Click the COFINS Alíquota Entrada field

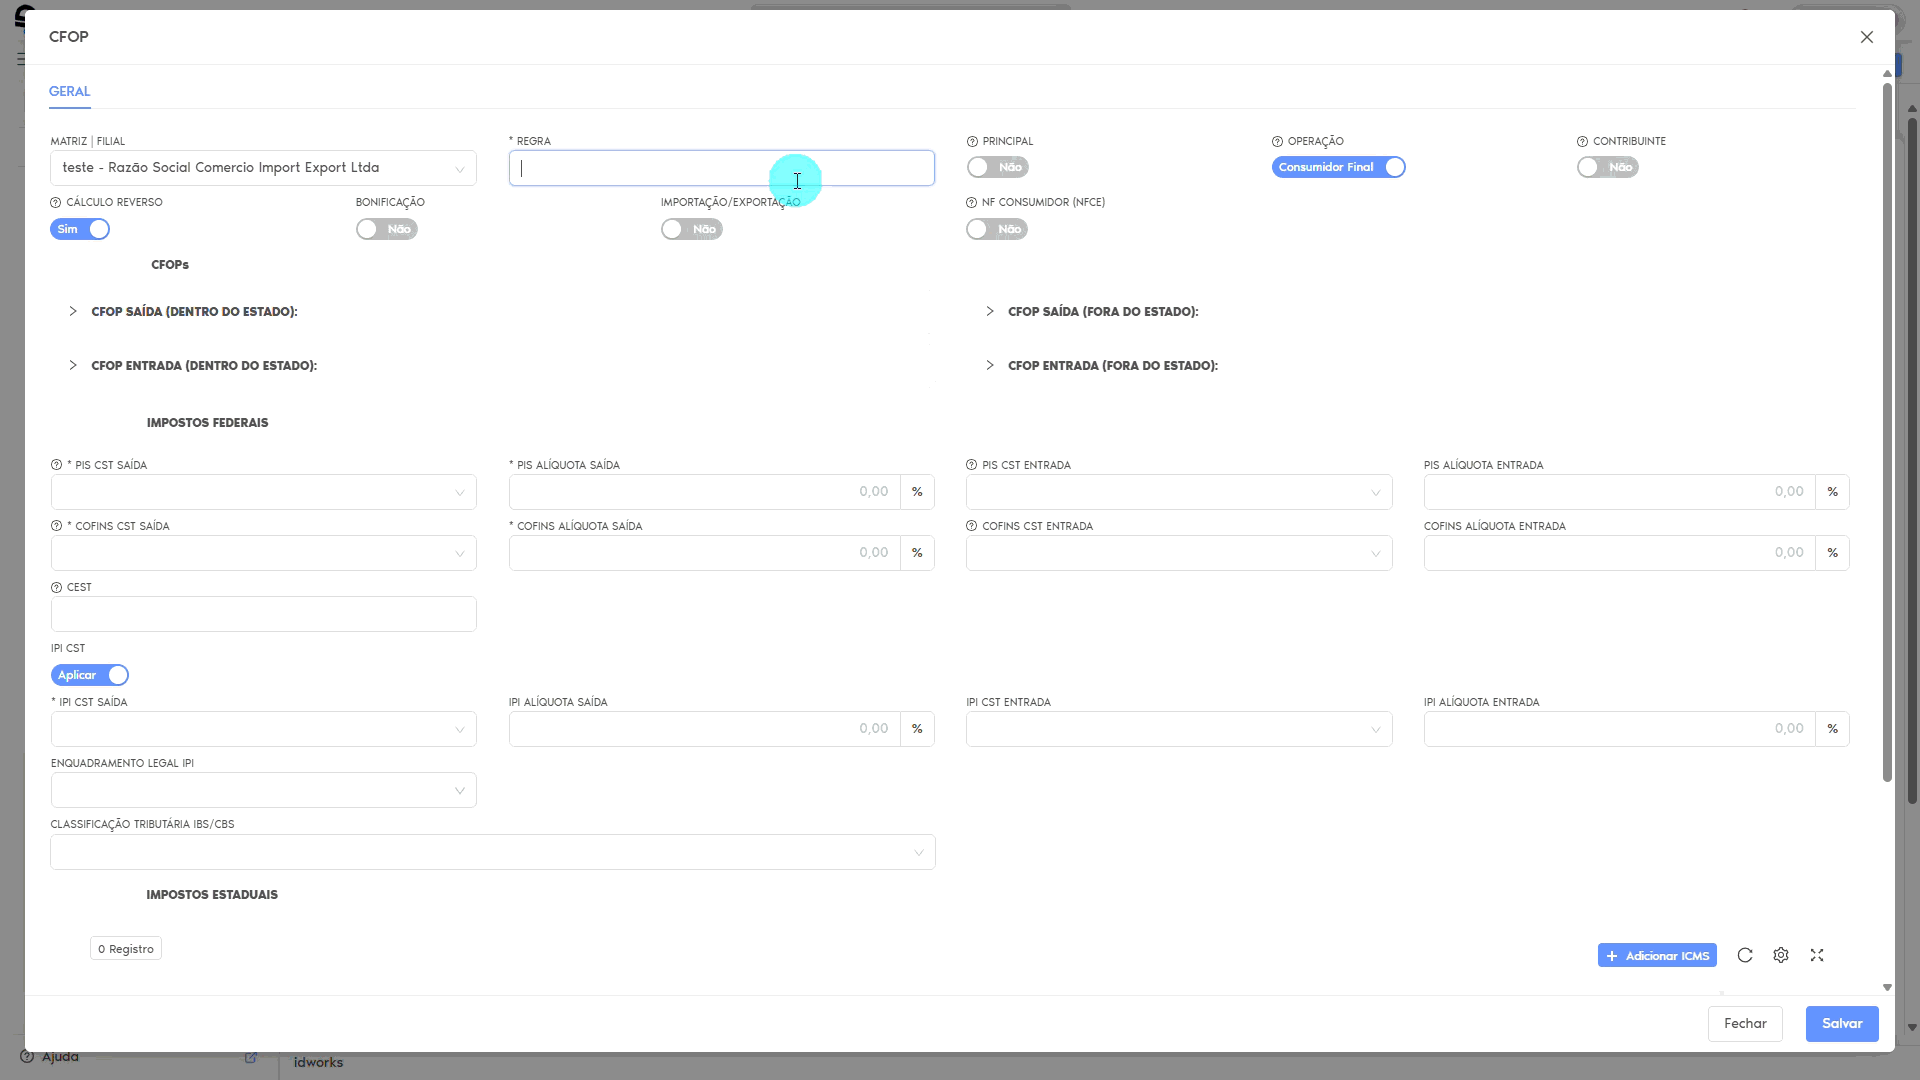[x=1620, y=553]
